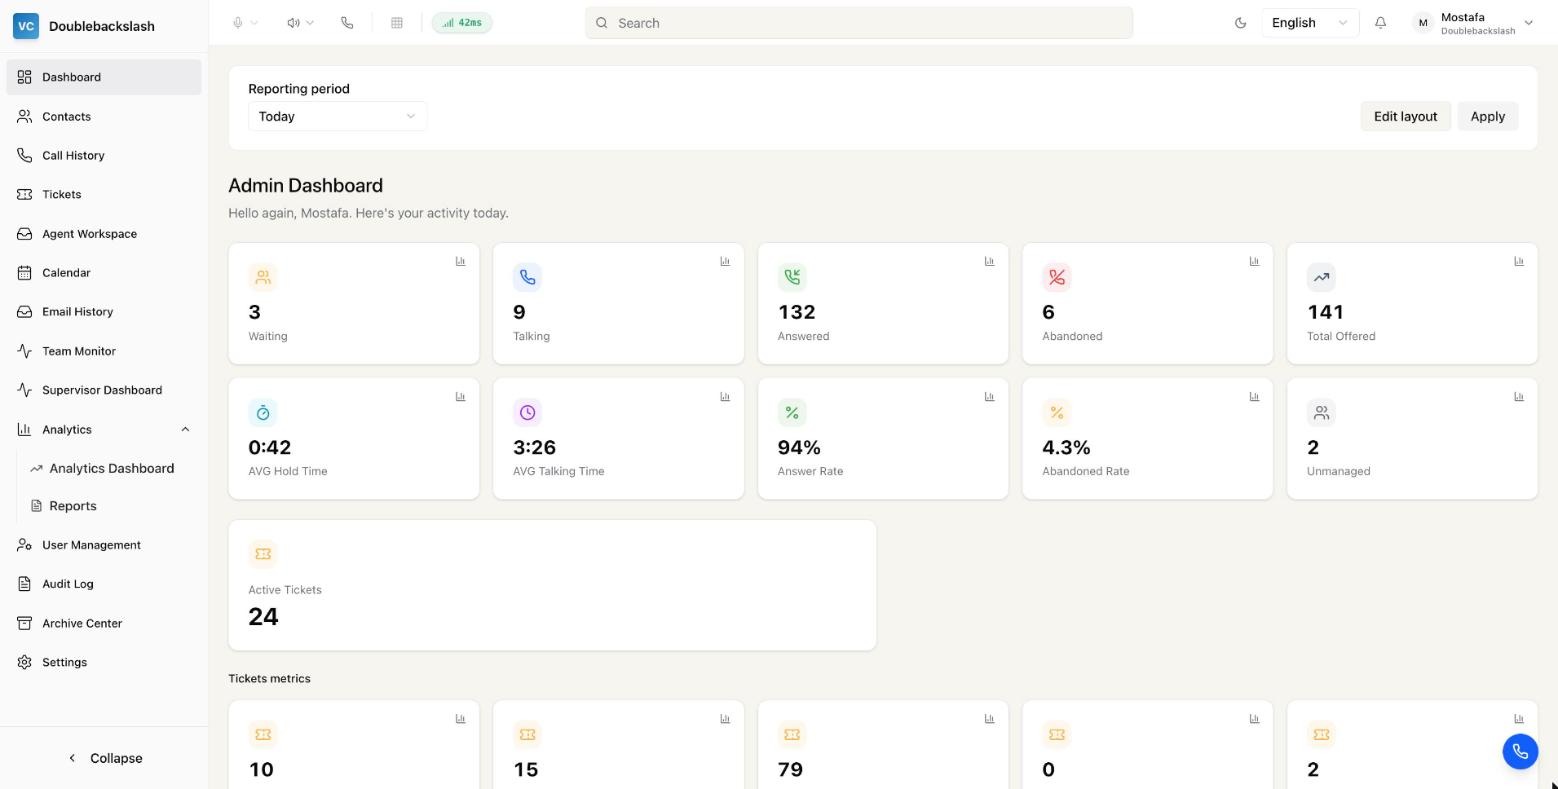Click the floating blue phone dialer button
The height and width of the screenshot is (789, 1558).
coord(1520,752)
